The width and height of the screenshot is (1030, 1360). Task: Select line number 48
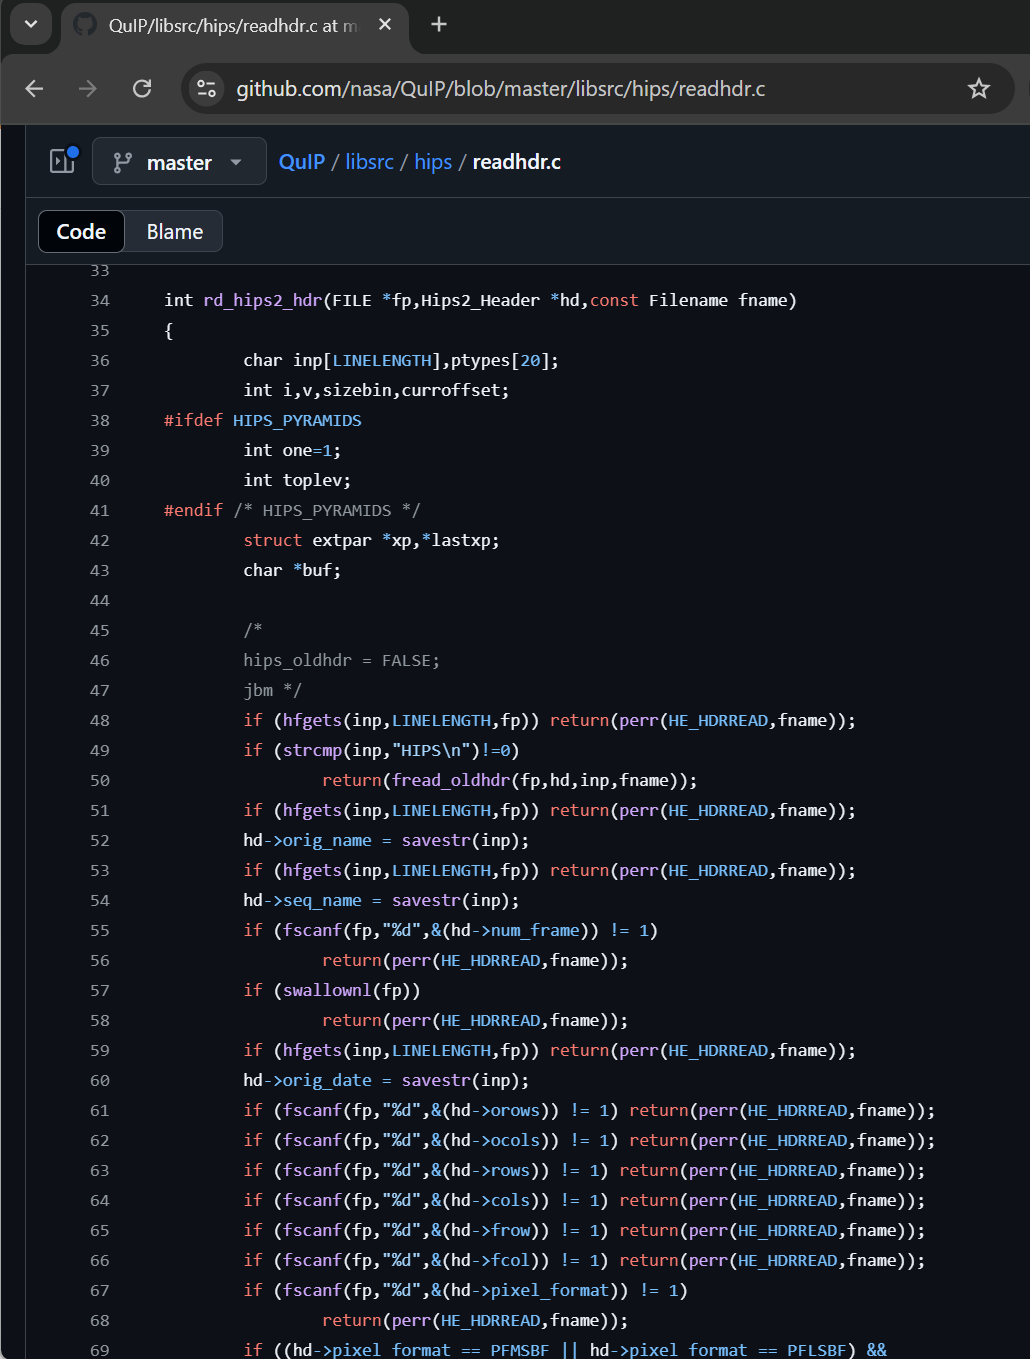100,720
